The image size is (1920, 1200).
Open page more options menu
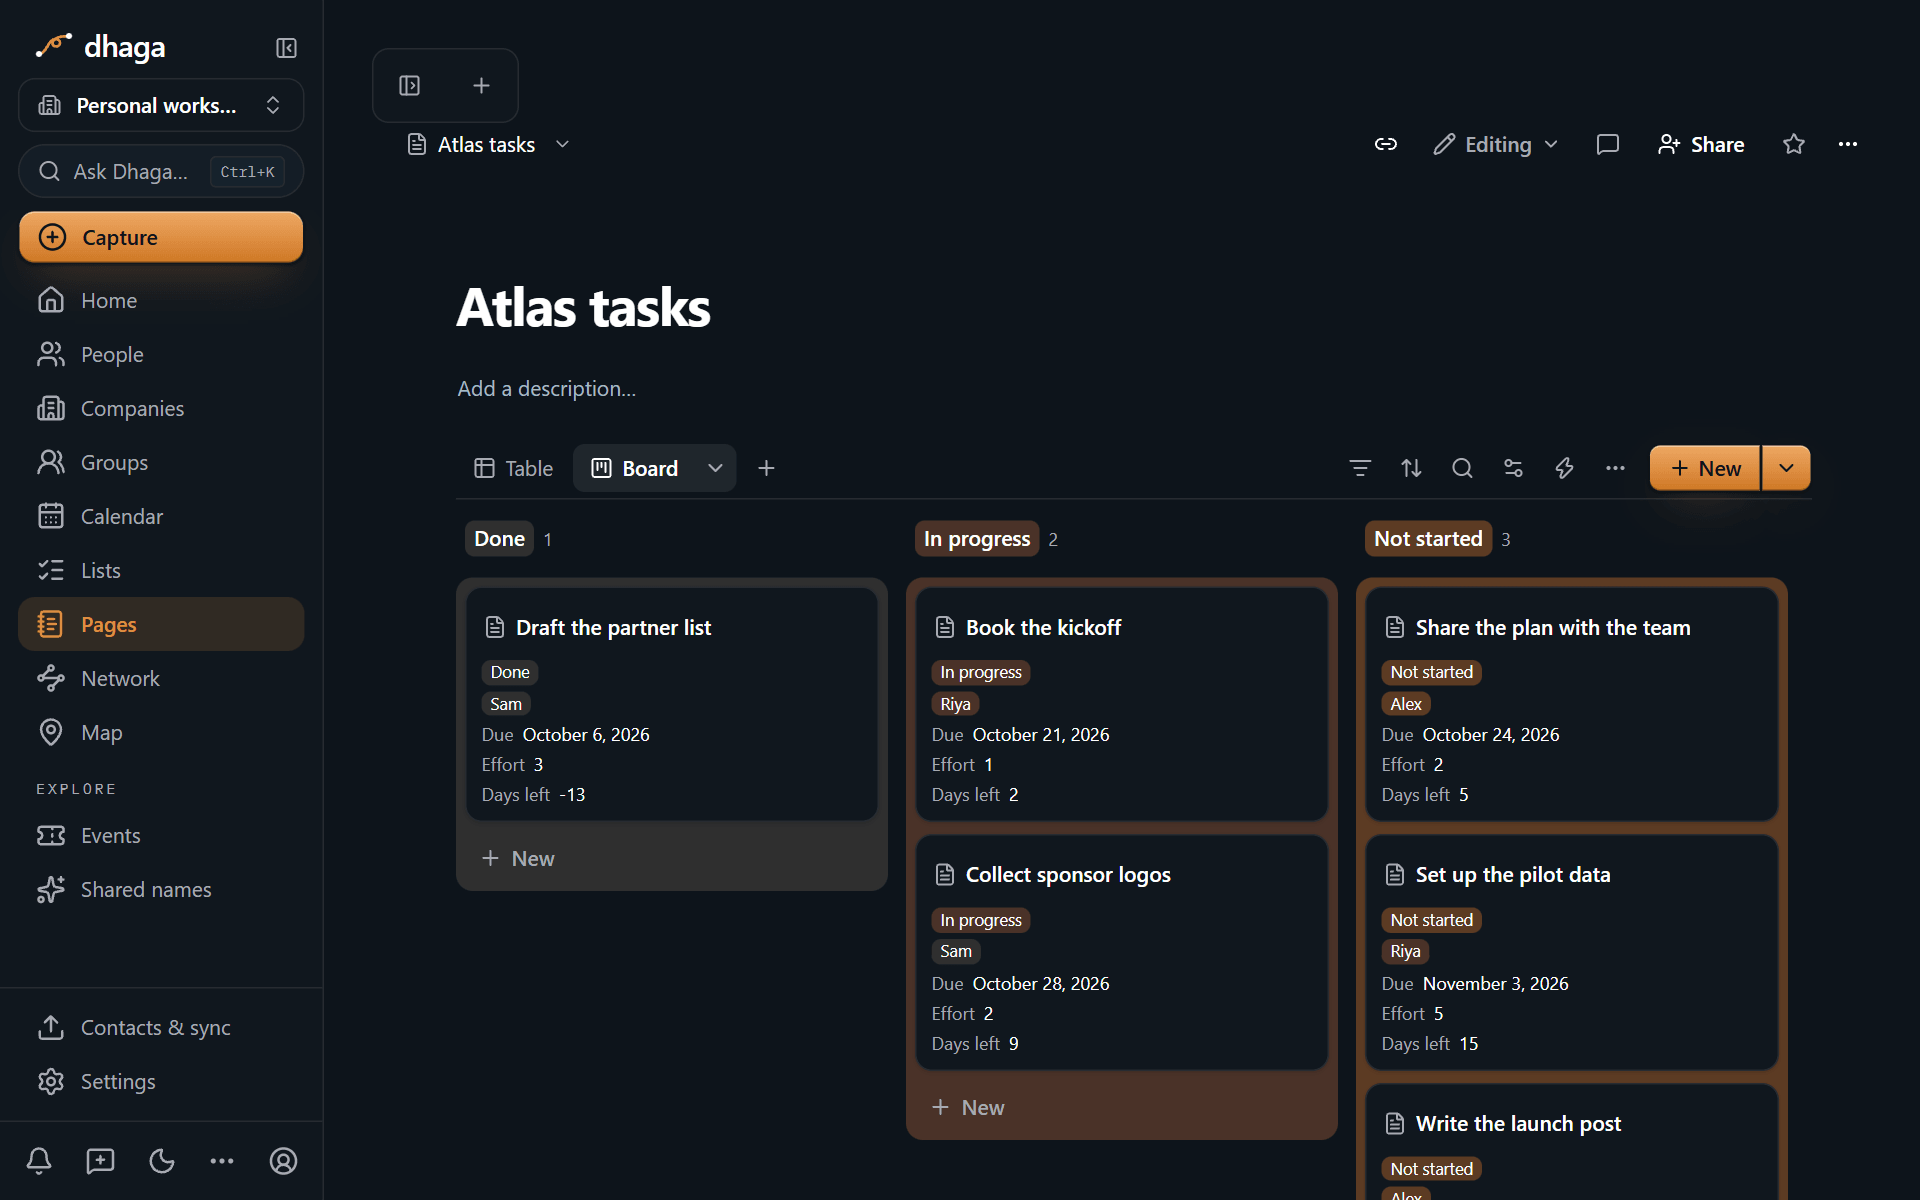pyautogui.click(x=1848, y=144)
